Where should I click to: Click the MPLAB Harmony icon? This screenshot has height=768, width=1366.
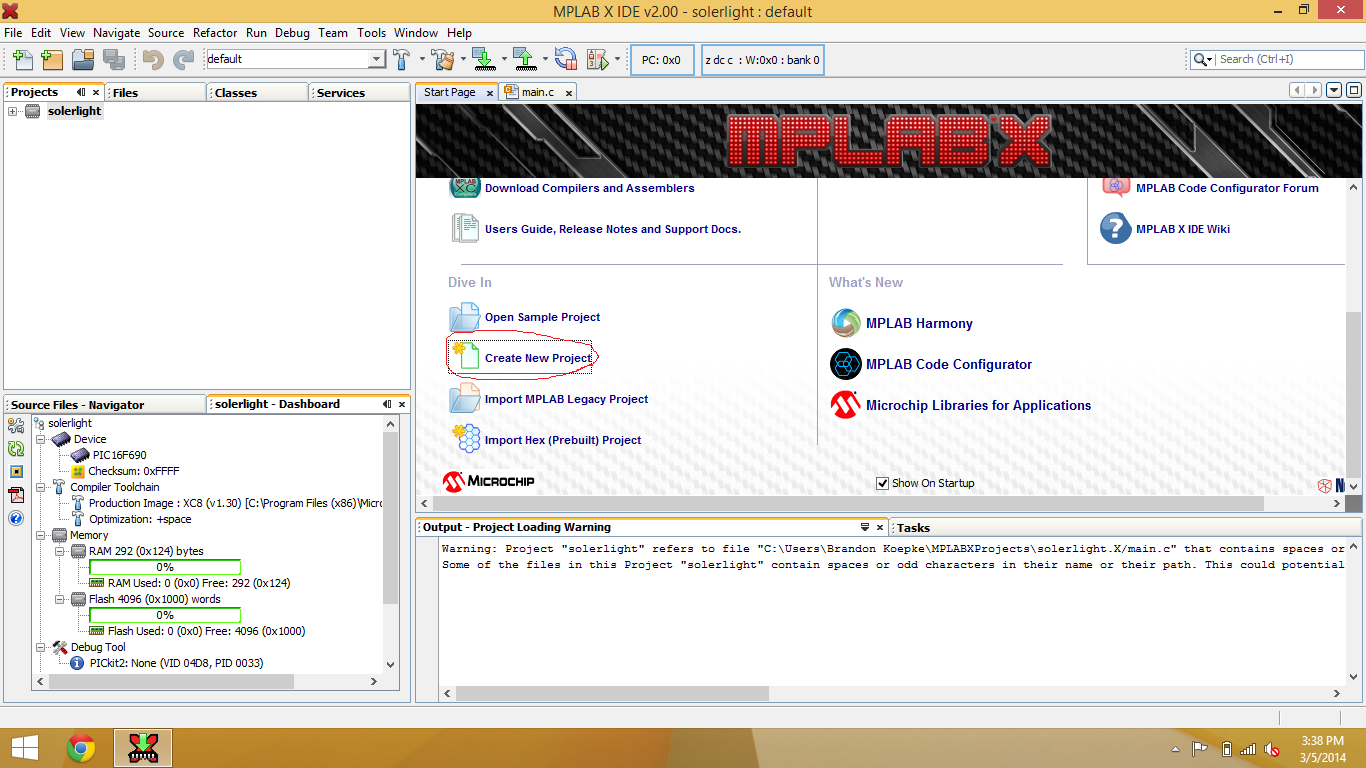[x=845, y=323]
